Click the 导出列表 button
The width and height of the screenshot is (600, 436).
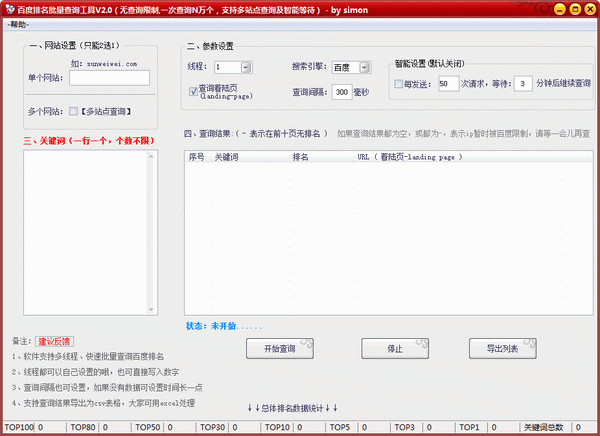click(x=502, y=348)
